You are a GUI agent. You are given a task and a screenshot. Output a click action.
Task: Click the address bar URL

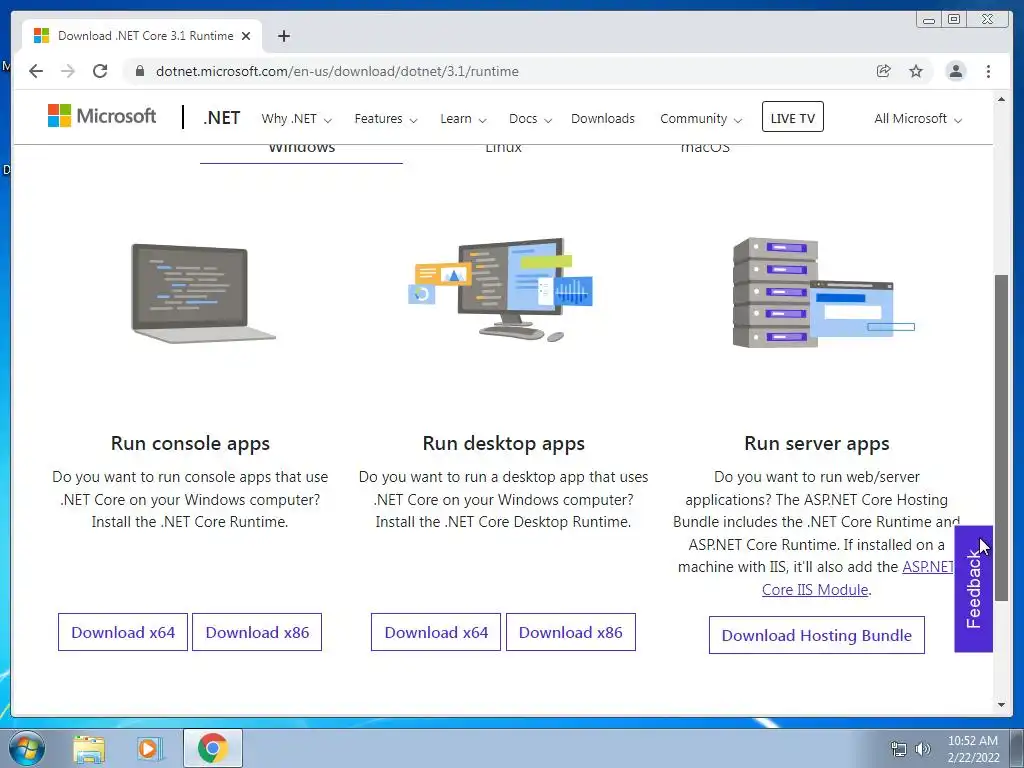337,71
